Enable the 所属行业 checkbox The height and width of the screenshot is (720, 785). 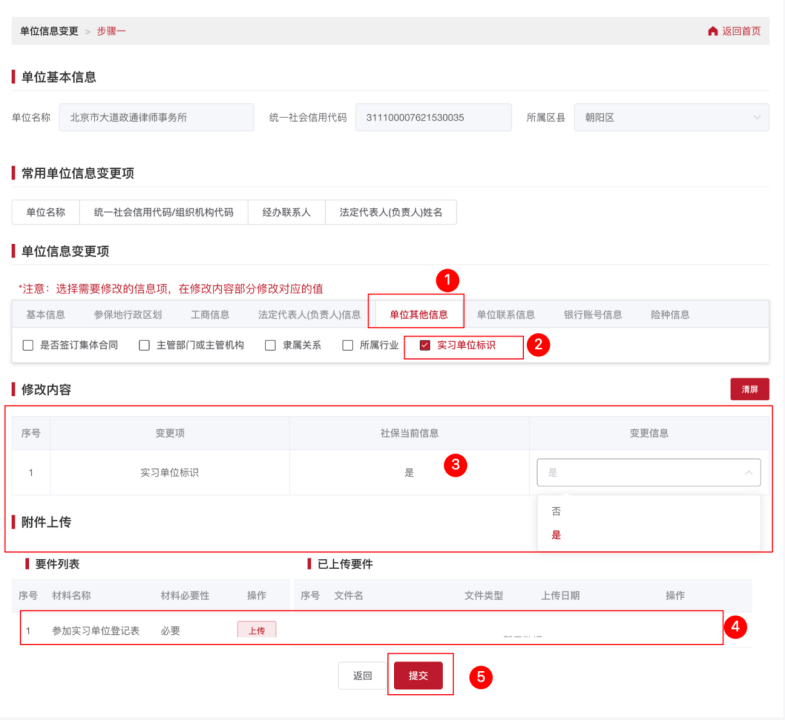point(348,345)
